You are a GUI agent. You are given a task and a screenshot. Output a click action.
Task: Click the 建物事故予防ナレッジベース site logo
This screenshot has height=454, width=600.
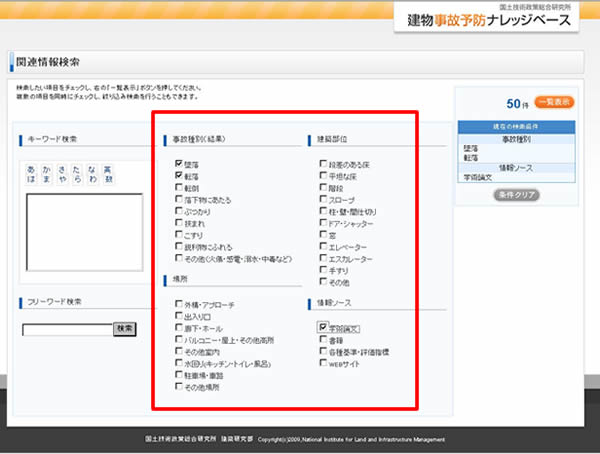[489, 20]
